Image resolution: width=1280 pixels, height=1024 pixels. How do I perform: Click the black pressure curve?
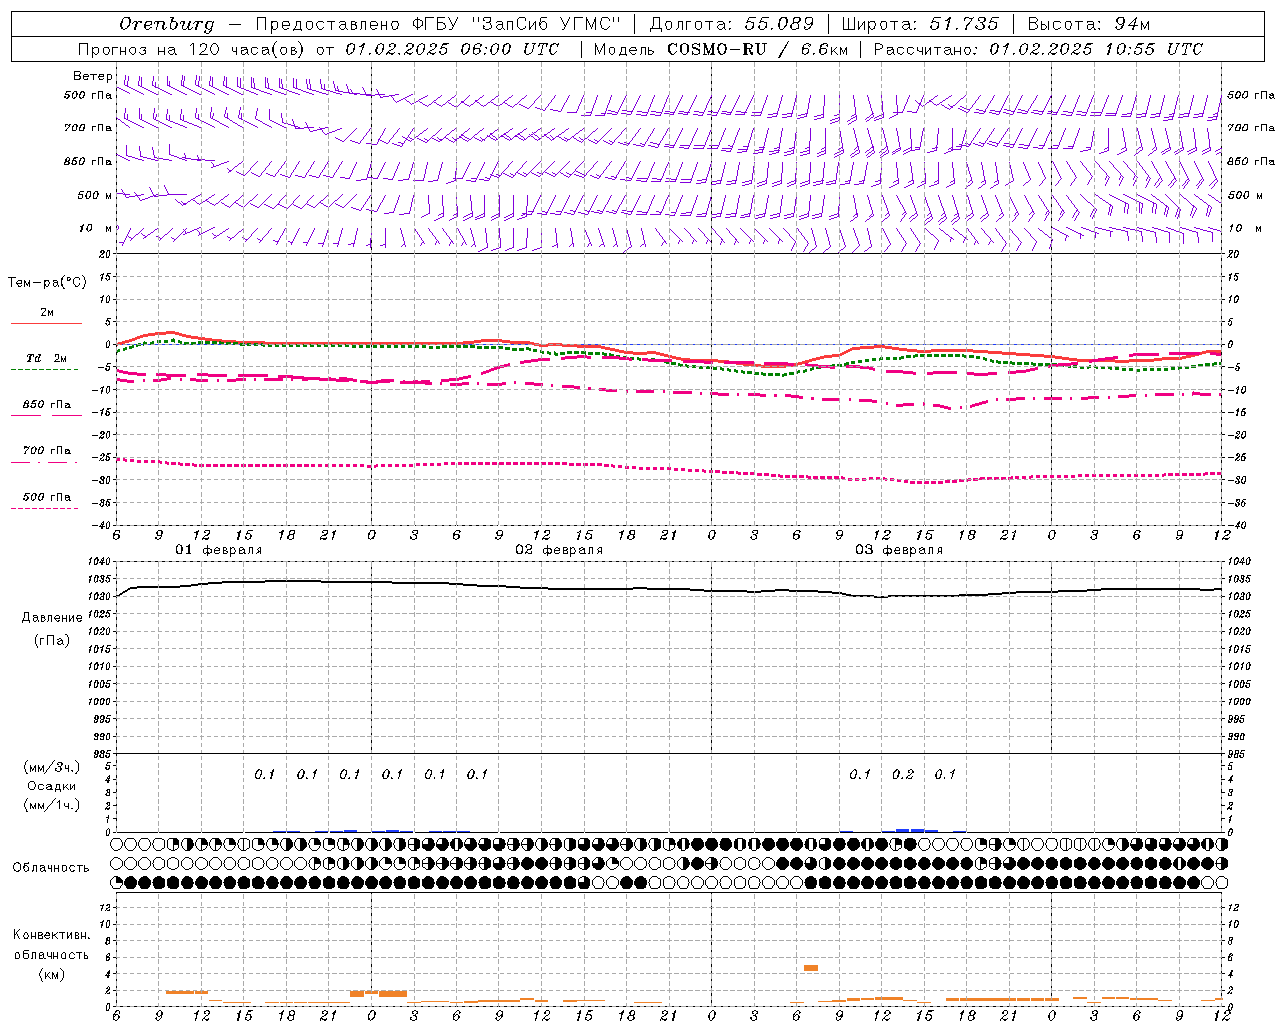click(x=668, y=589)
